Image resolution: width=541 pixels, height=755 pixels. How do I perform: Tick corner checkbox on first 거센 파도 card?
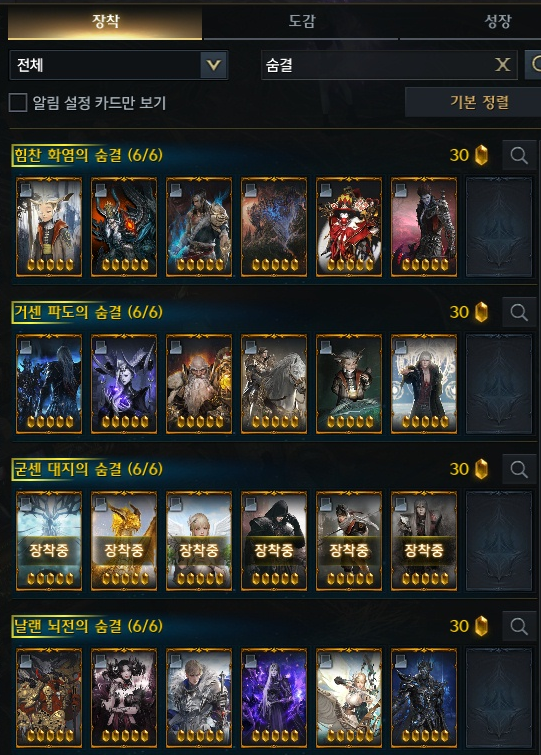pyautogui.click(x=26, y=347)
